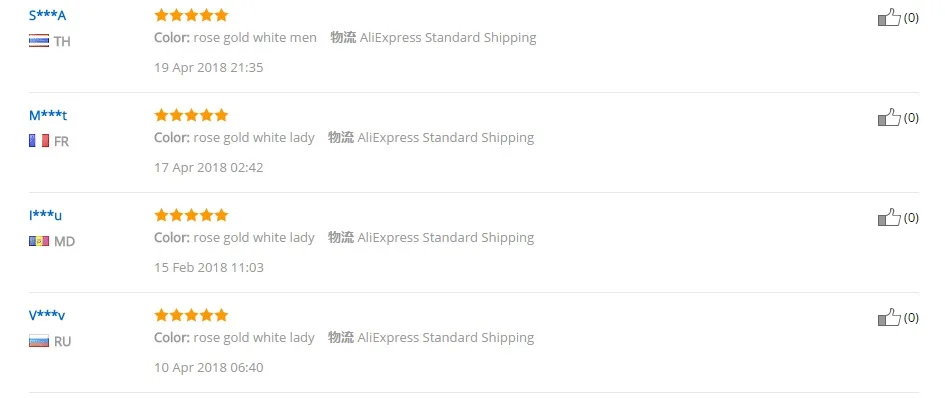Click the France flag icon
The width and height of the screenshot is (945, 398).
click(39, 141)
